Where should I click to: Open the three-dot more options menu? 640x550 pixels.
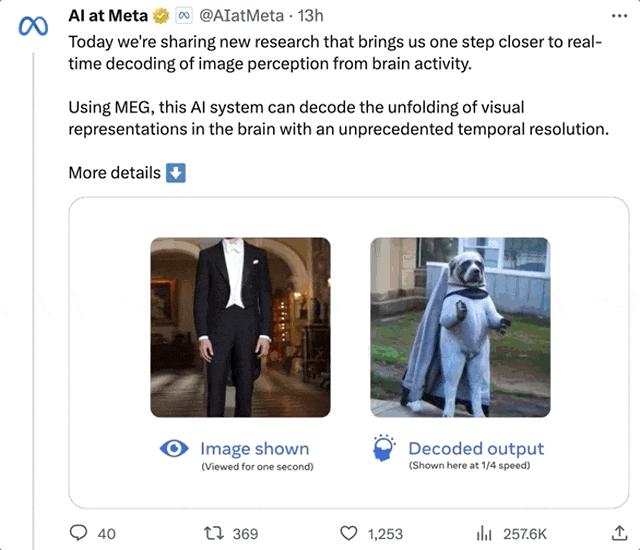(x=620, y=16)
